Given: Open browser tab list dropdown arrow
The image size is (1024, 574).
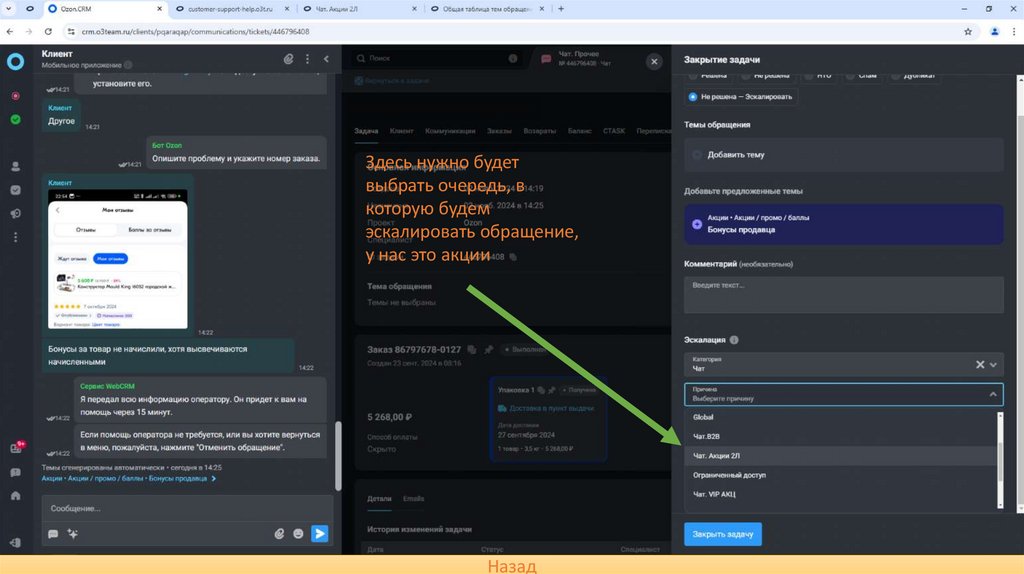Looking at the screenshot, I should point(8,9).
